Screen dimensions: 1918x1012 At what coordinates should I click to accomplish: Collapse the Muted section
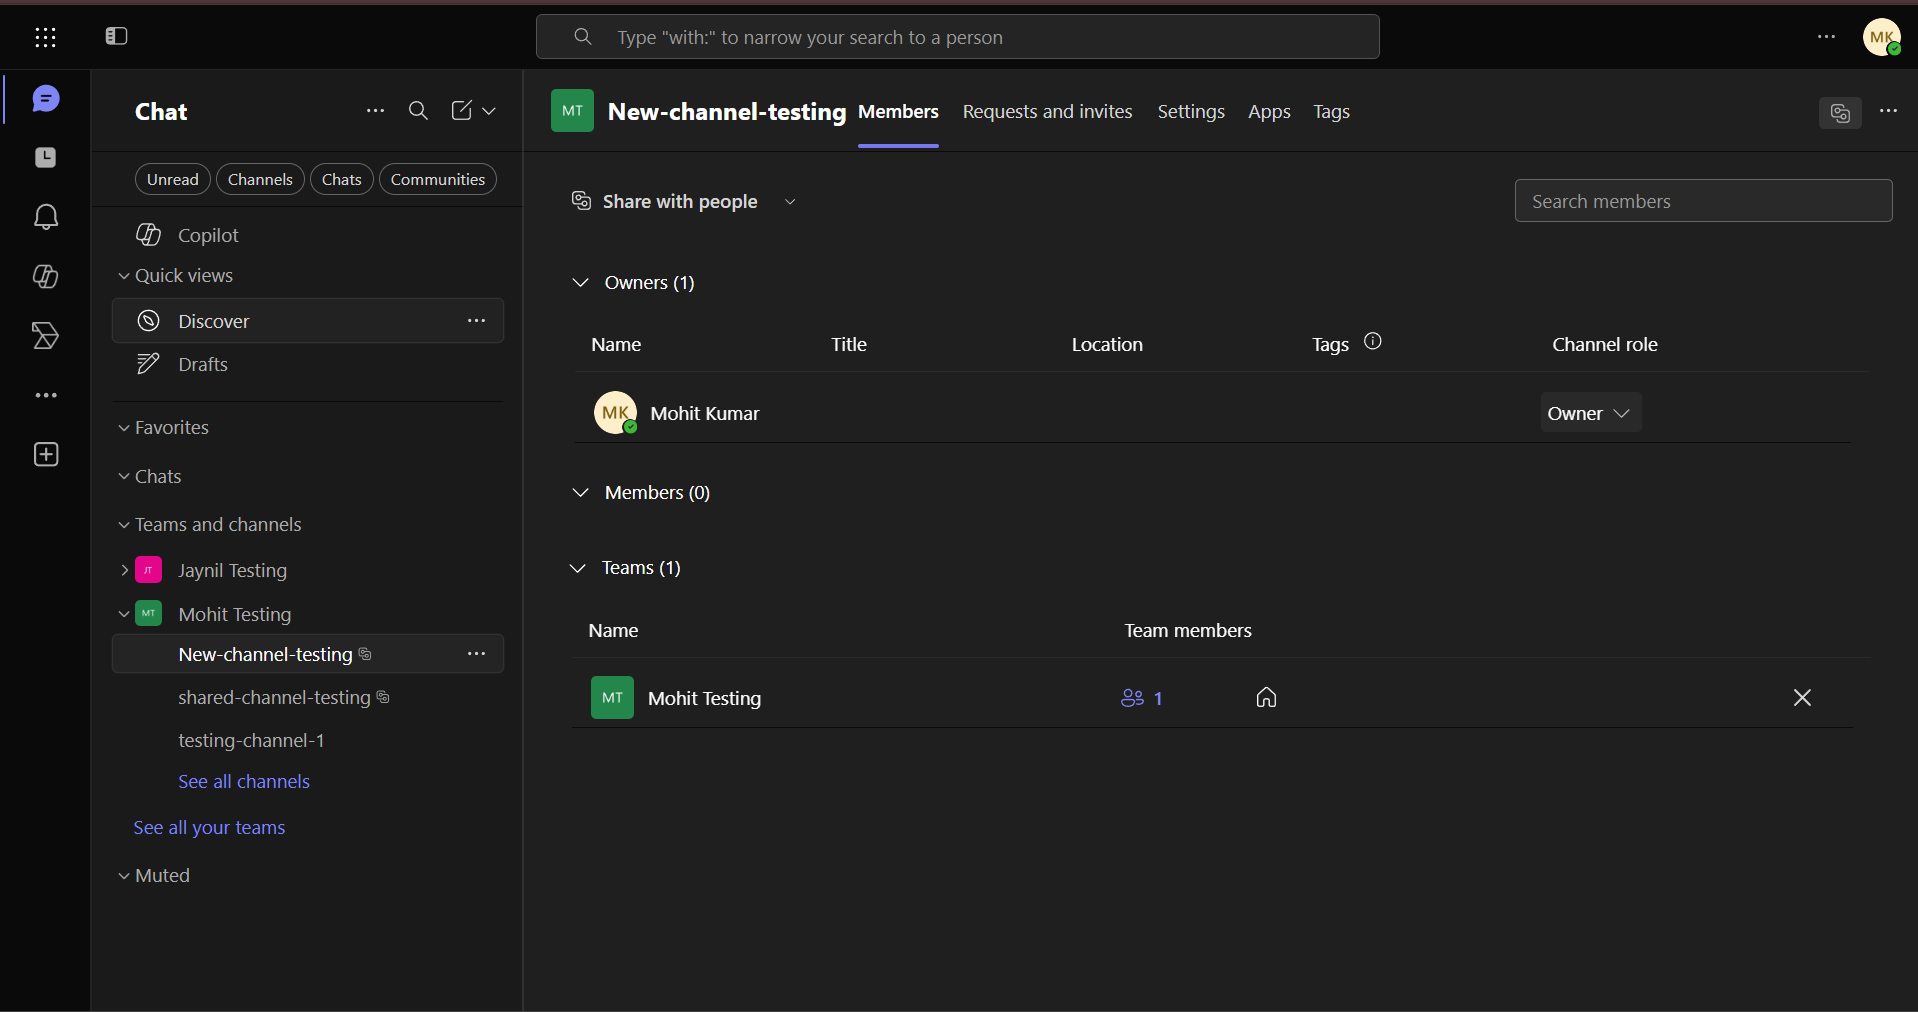tap(124, 876)
